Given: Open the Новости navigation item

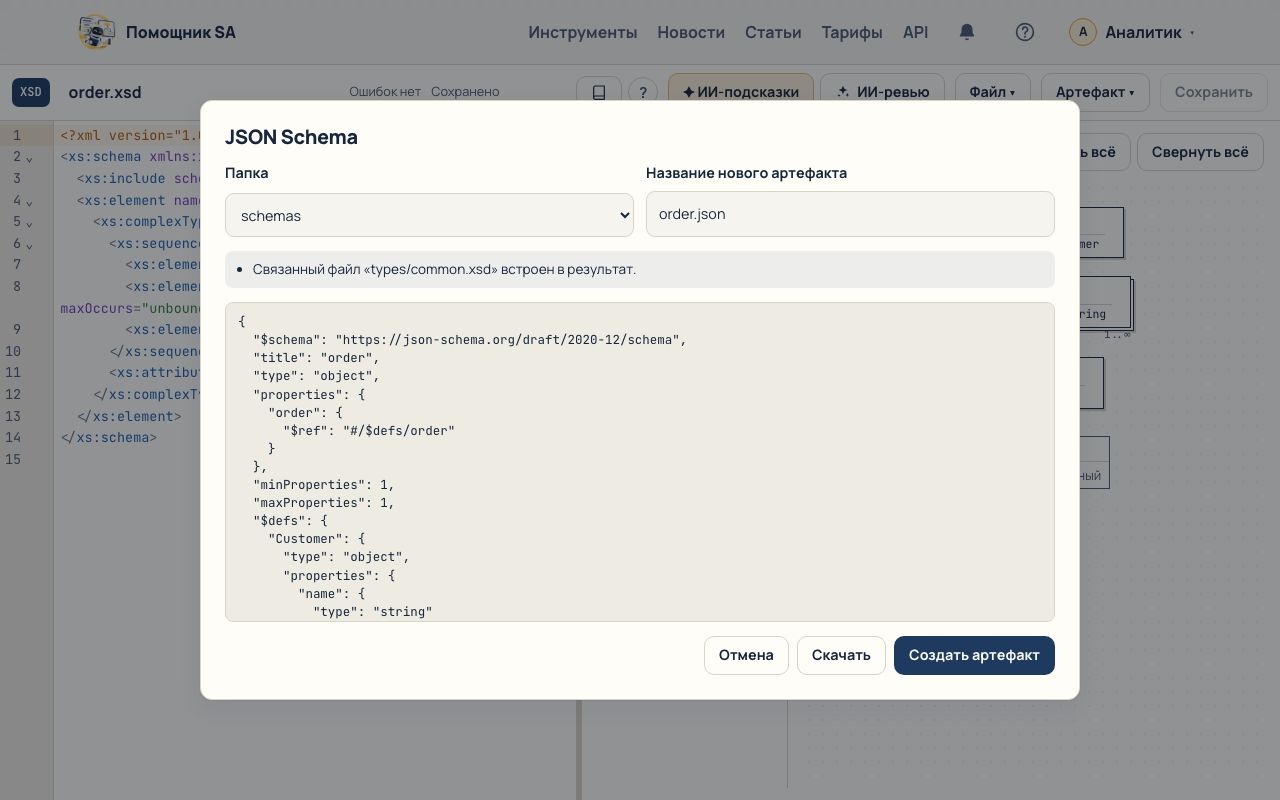Looking at the screenshot, I should pos(691,32).
